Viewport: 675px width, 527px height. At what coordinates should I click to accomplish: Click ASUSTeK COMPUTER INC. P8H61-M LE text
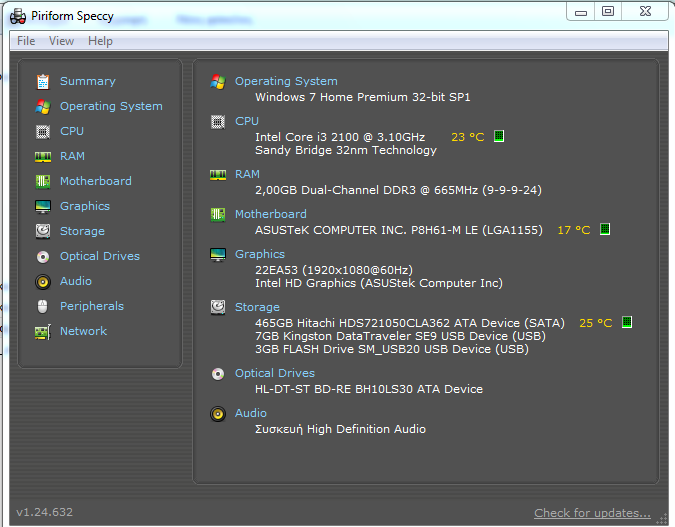399,230
